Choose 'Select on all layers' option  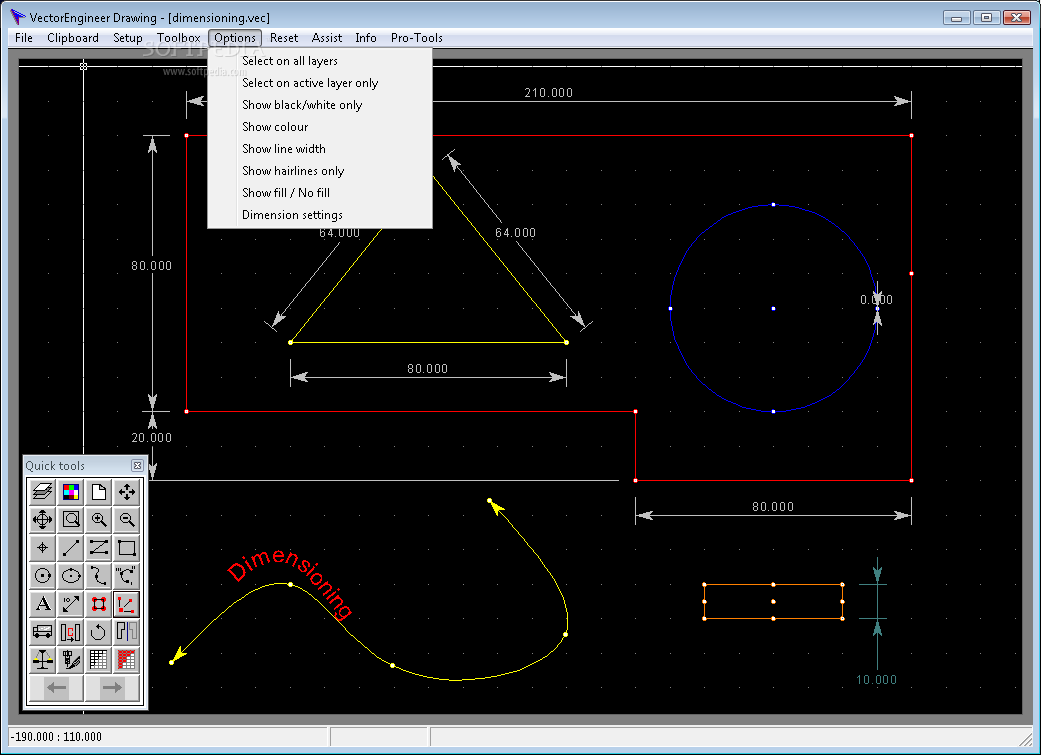coord(320,61)
